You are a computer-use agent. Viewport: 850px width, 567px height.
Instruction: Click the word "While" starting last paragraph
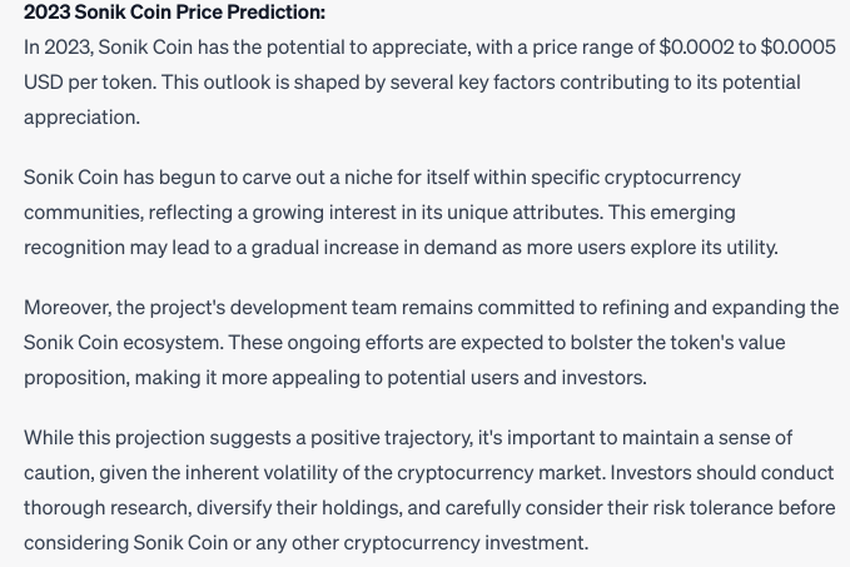click(48, 437)
